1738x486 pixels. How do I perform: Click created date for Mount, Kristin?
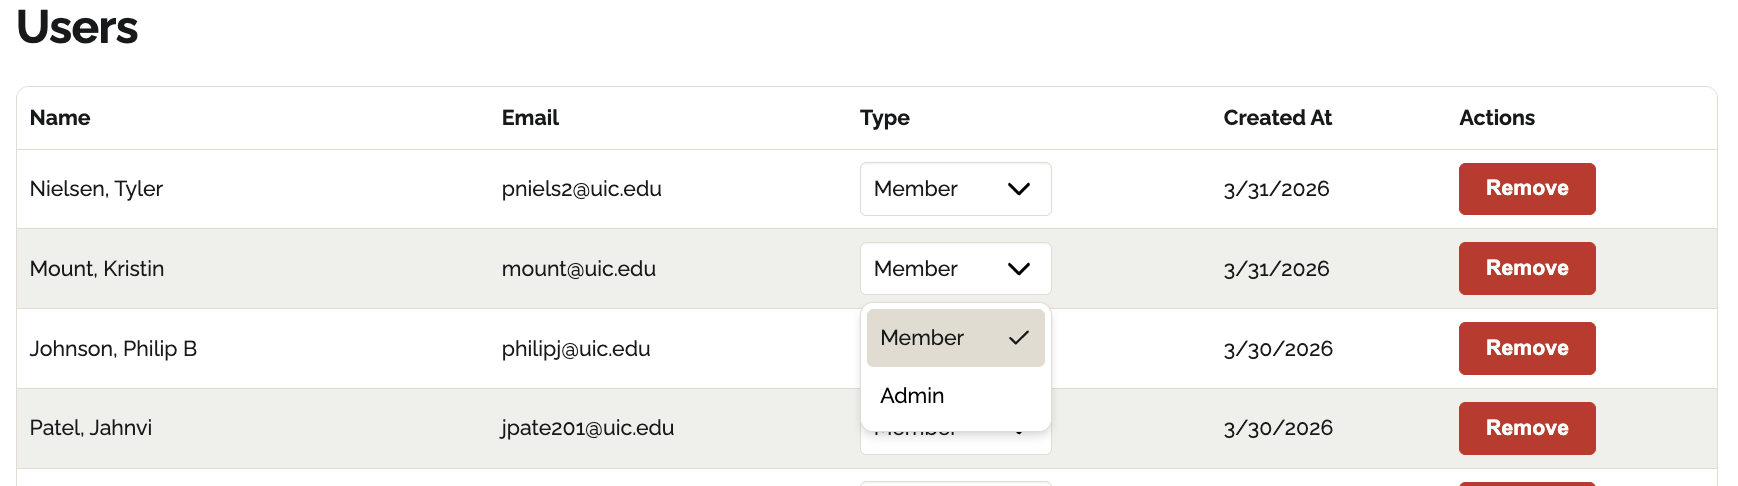tap(1277, 269)
